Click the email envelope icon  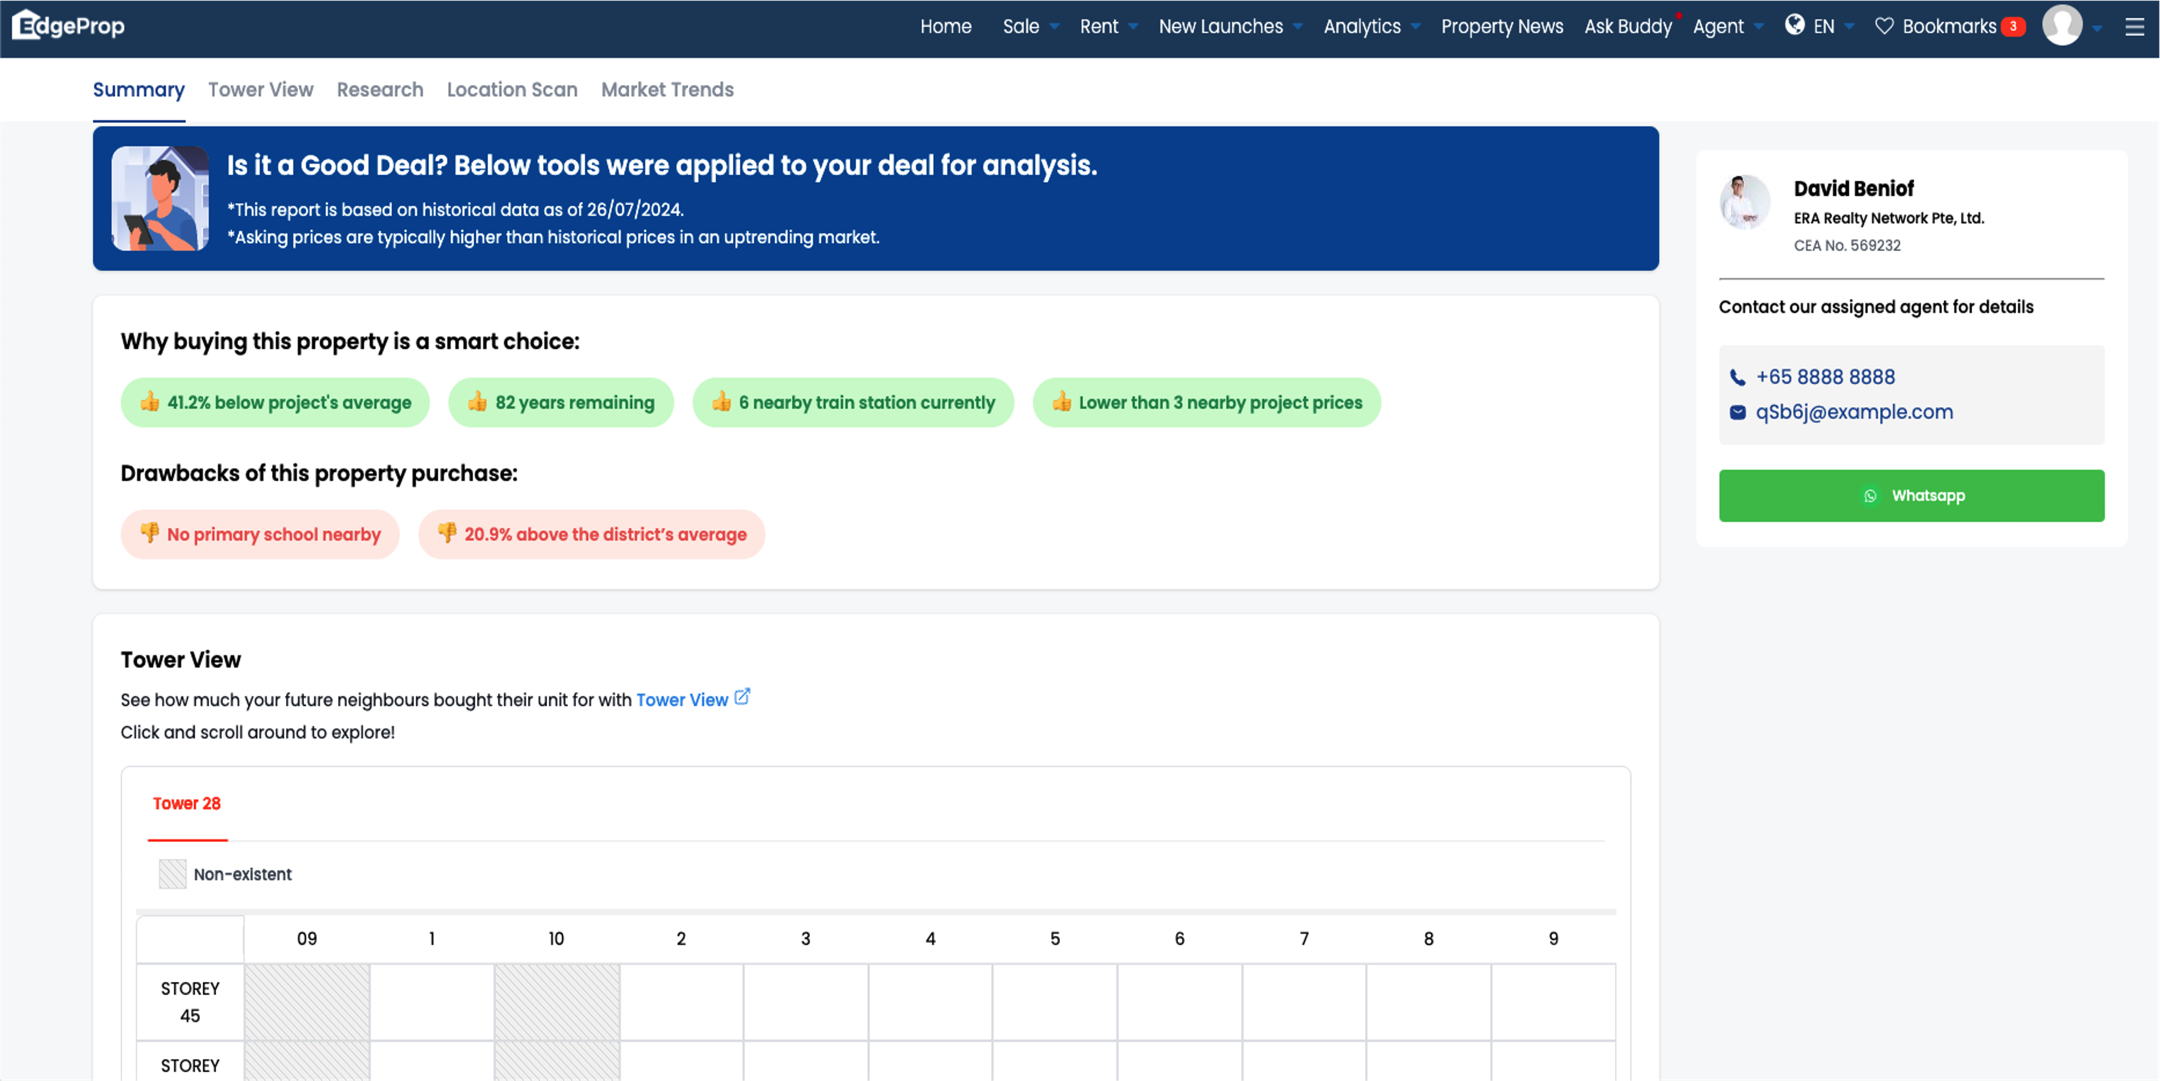(x=1738, y=412)
